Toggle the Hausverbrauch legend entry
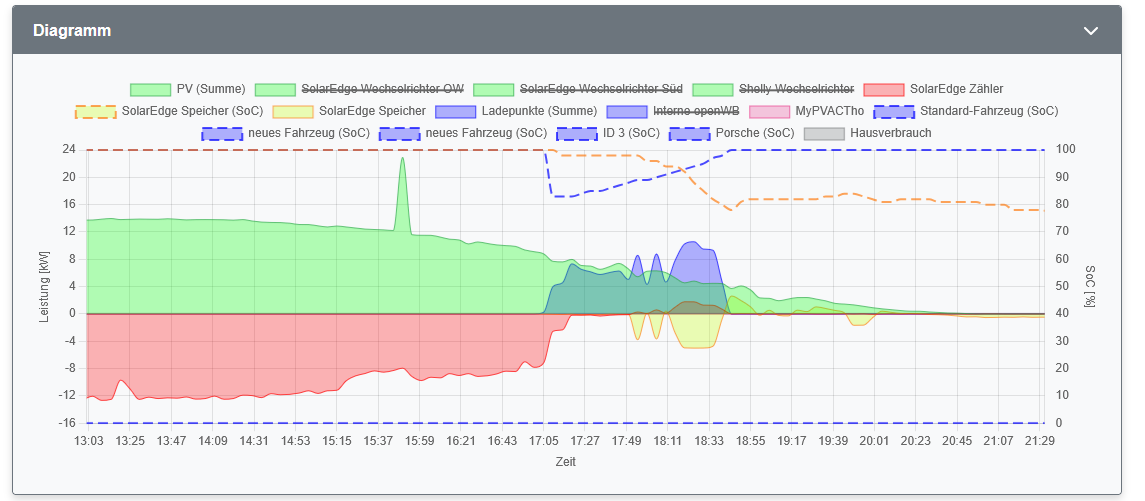This screenshot has width=1145, height=501. [891, 133]
